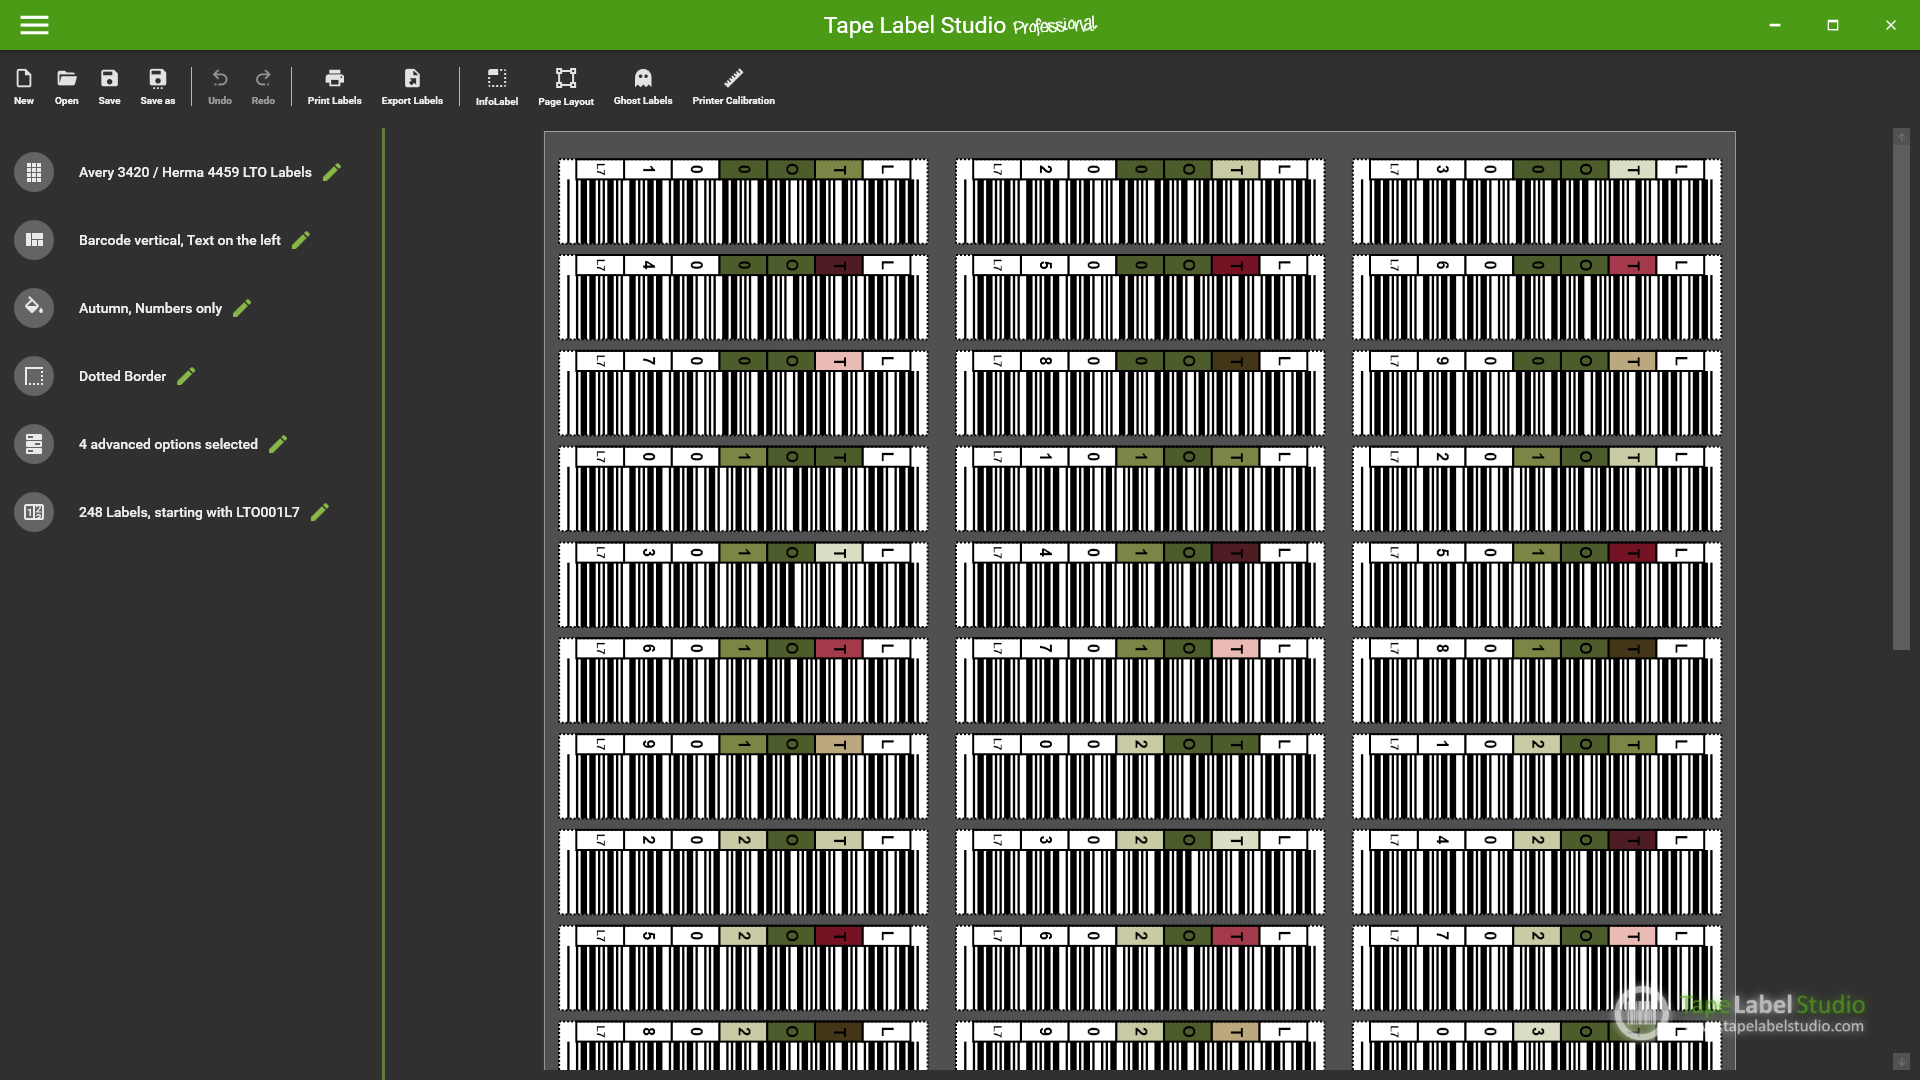This screenshot has height=1080, width=1920.
Task: Click the scrollbar down arrow
Action: pos(1901,1061)
